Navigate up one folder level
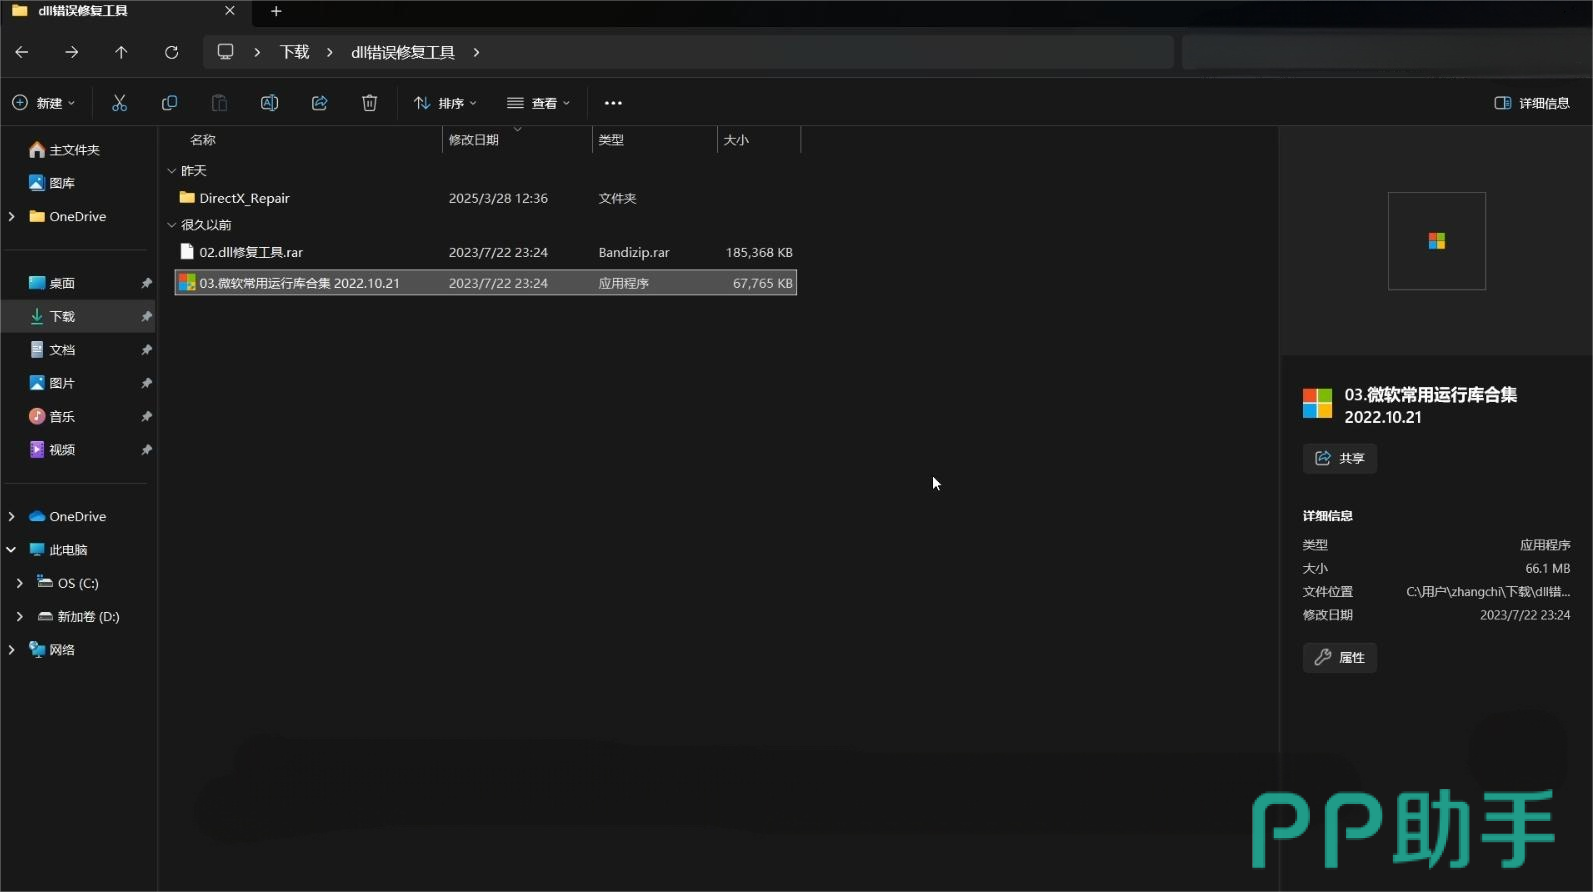 [121, 52]
